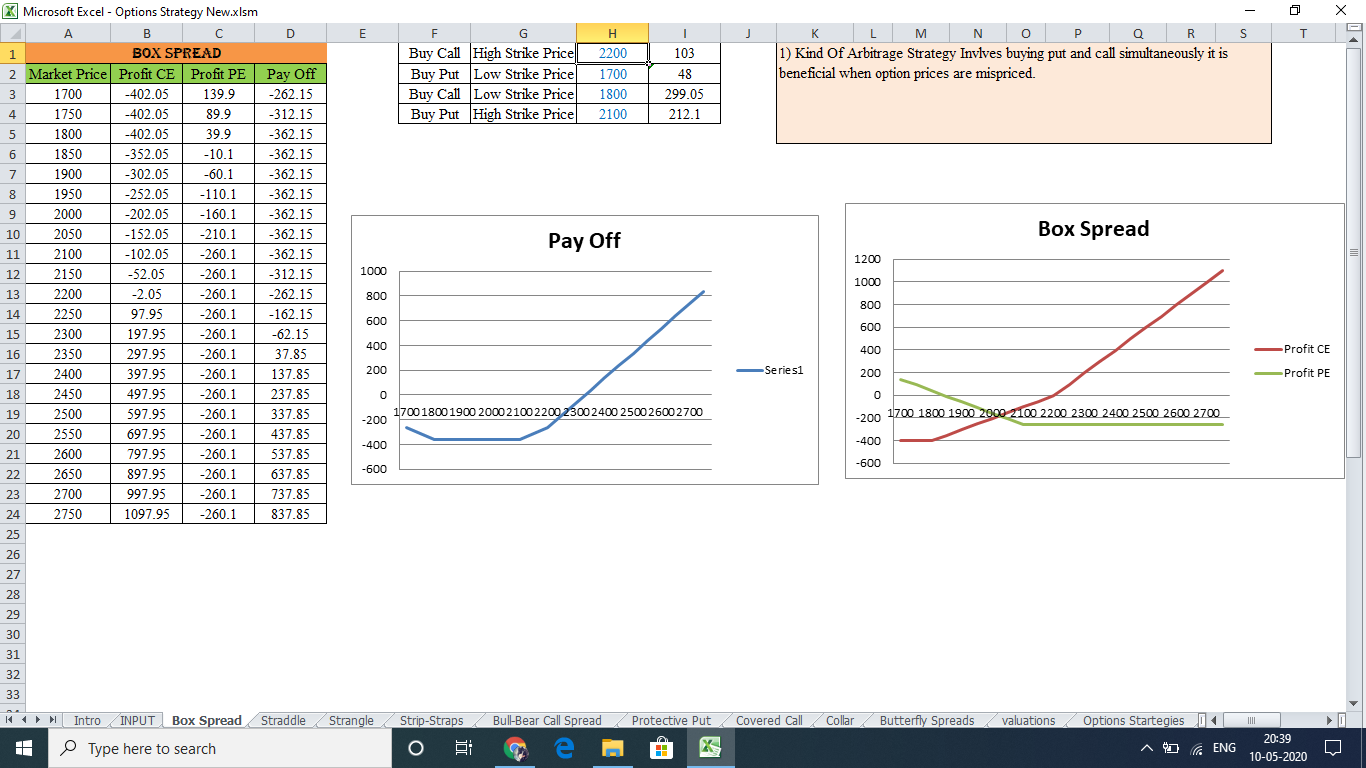Go to the last sheet tab arrow

point(53,720)
